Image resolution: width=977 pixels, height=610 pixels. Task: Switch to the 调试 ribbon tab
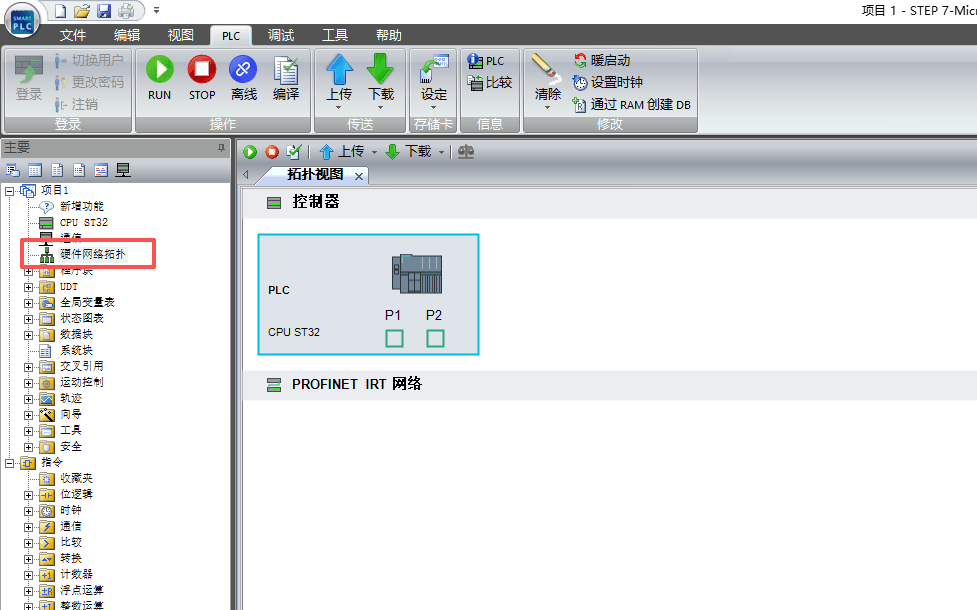coord(281,36)
